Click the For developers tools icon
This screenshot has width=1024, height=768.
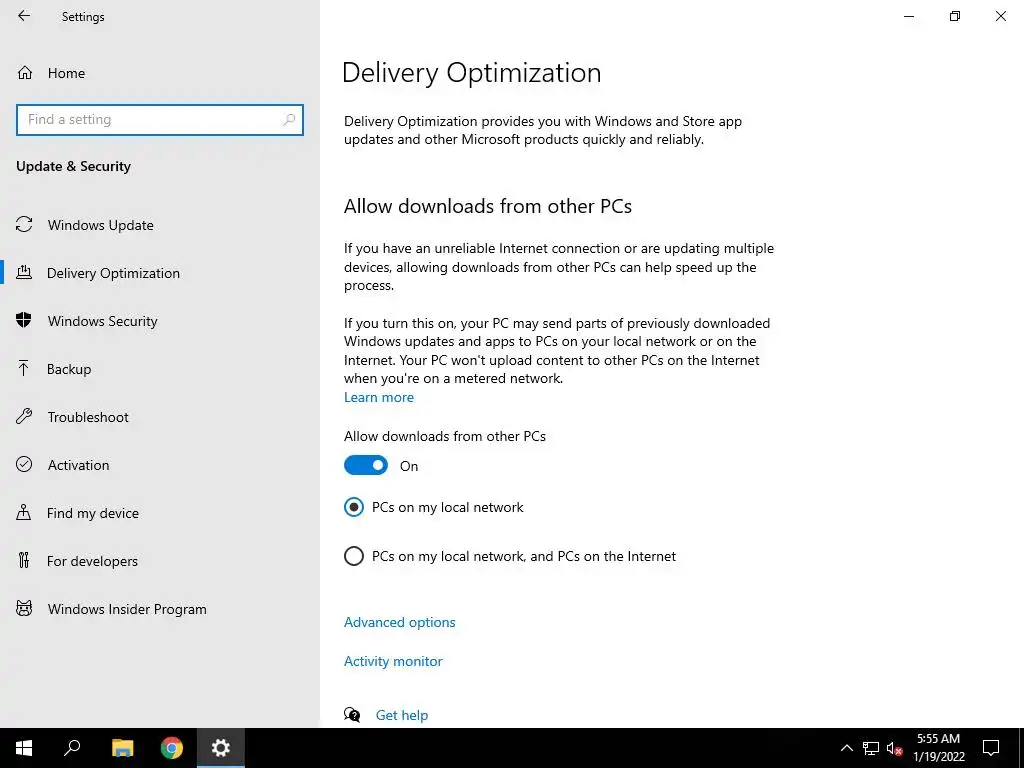pyautogui.click(x=24, y=560)
